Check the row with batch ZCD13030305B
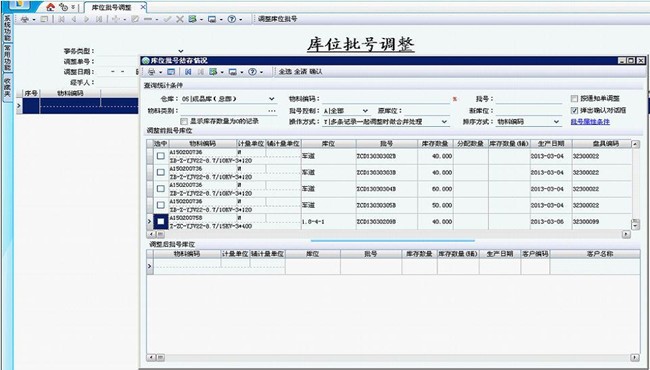This screenshot has height=370, width=650. tap(161, 205)
